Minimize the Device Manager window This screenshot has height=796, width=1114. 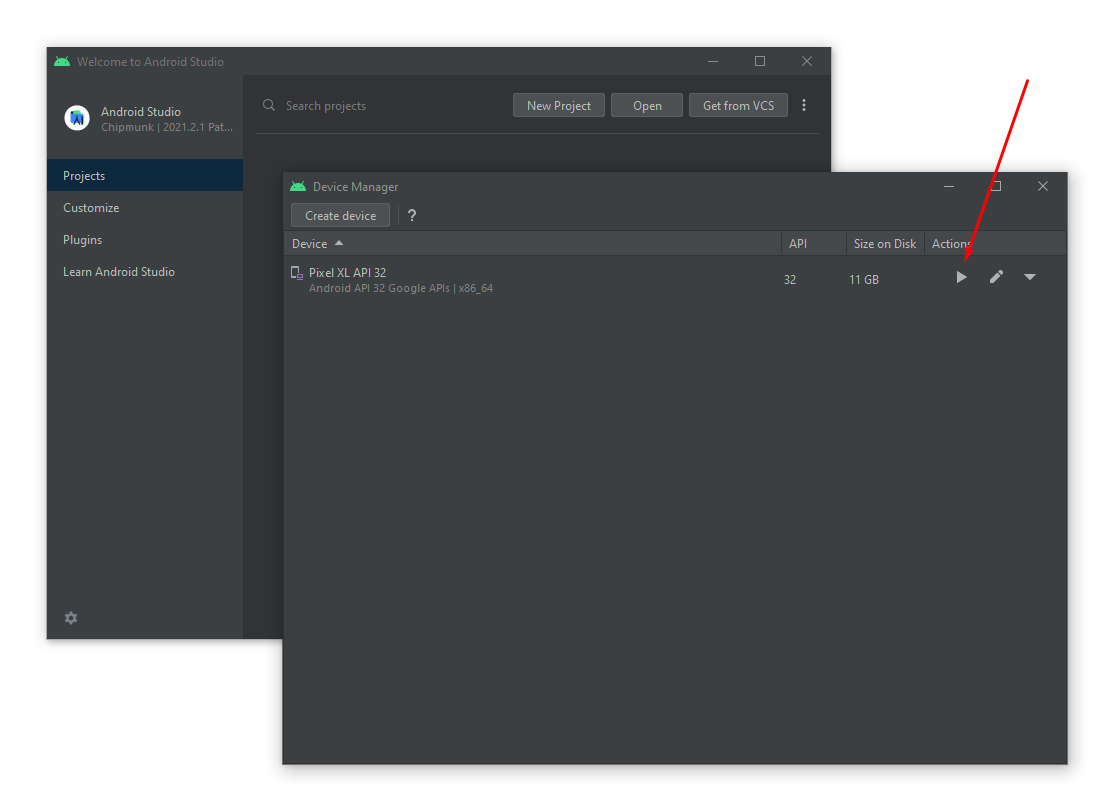click(948, 186)
